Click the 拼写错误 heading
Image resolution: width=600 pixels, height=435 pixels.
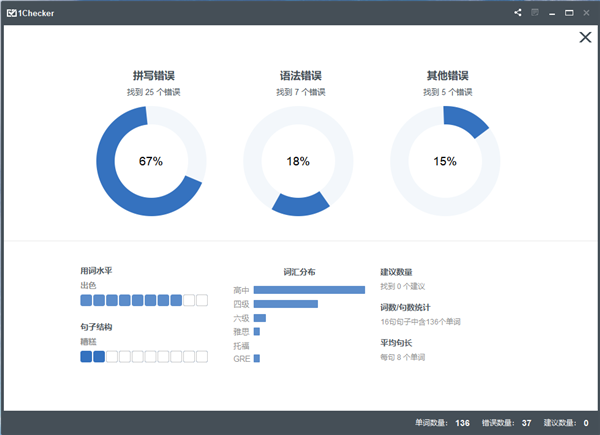(x=151, y=75)
